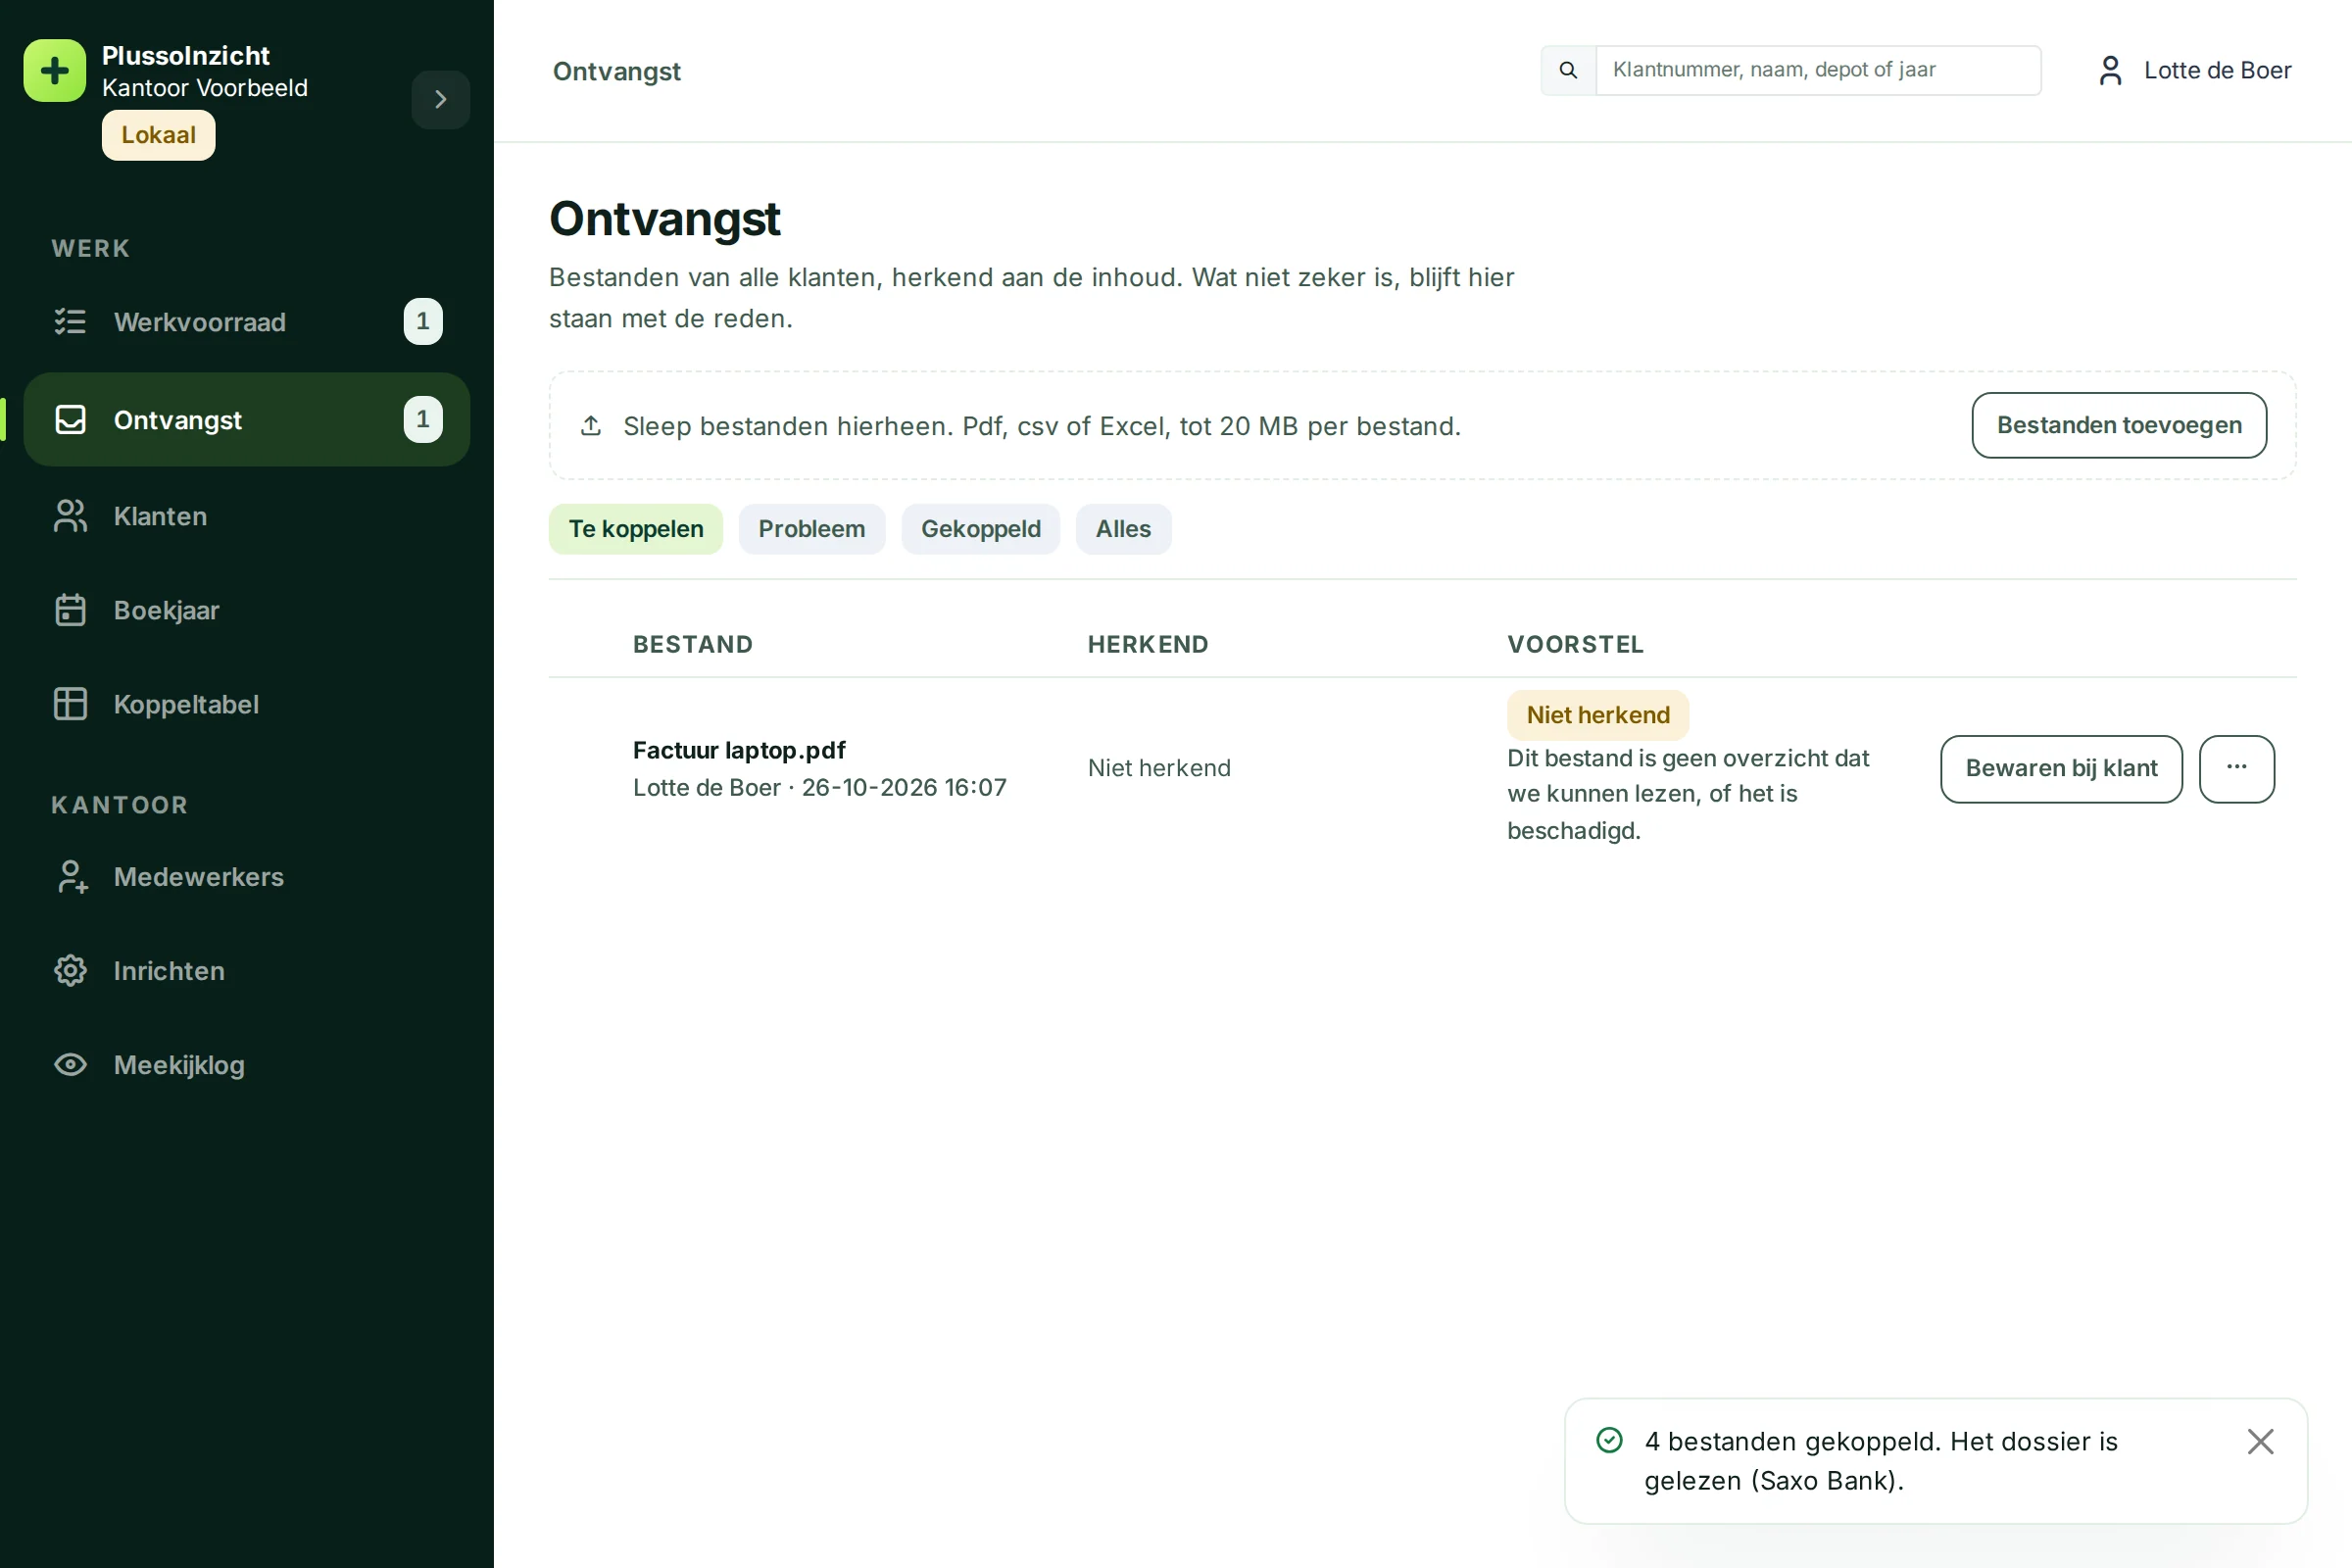Click the Inrichten gear icon
This screenshot has height=1568, width=2352.
point(70,971)
